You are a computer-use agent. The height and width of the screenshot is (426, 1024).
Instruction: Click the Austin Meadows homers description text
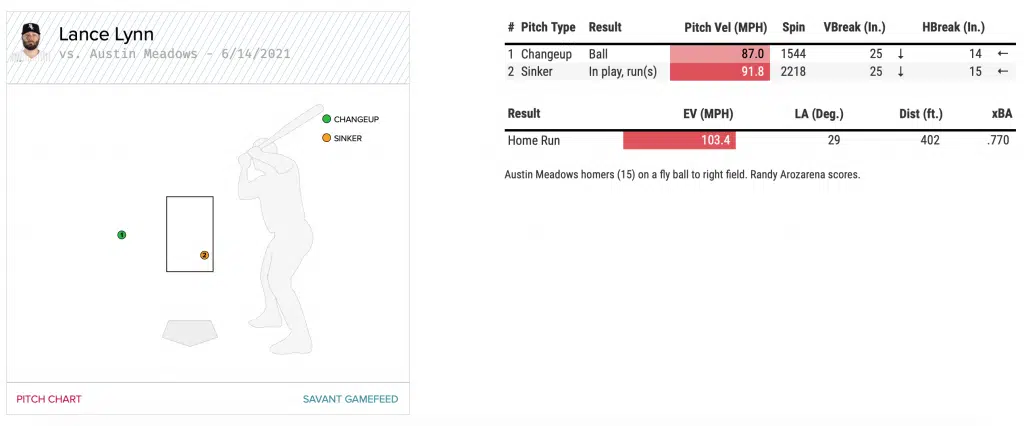click(683, 175)
